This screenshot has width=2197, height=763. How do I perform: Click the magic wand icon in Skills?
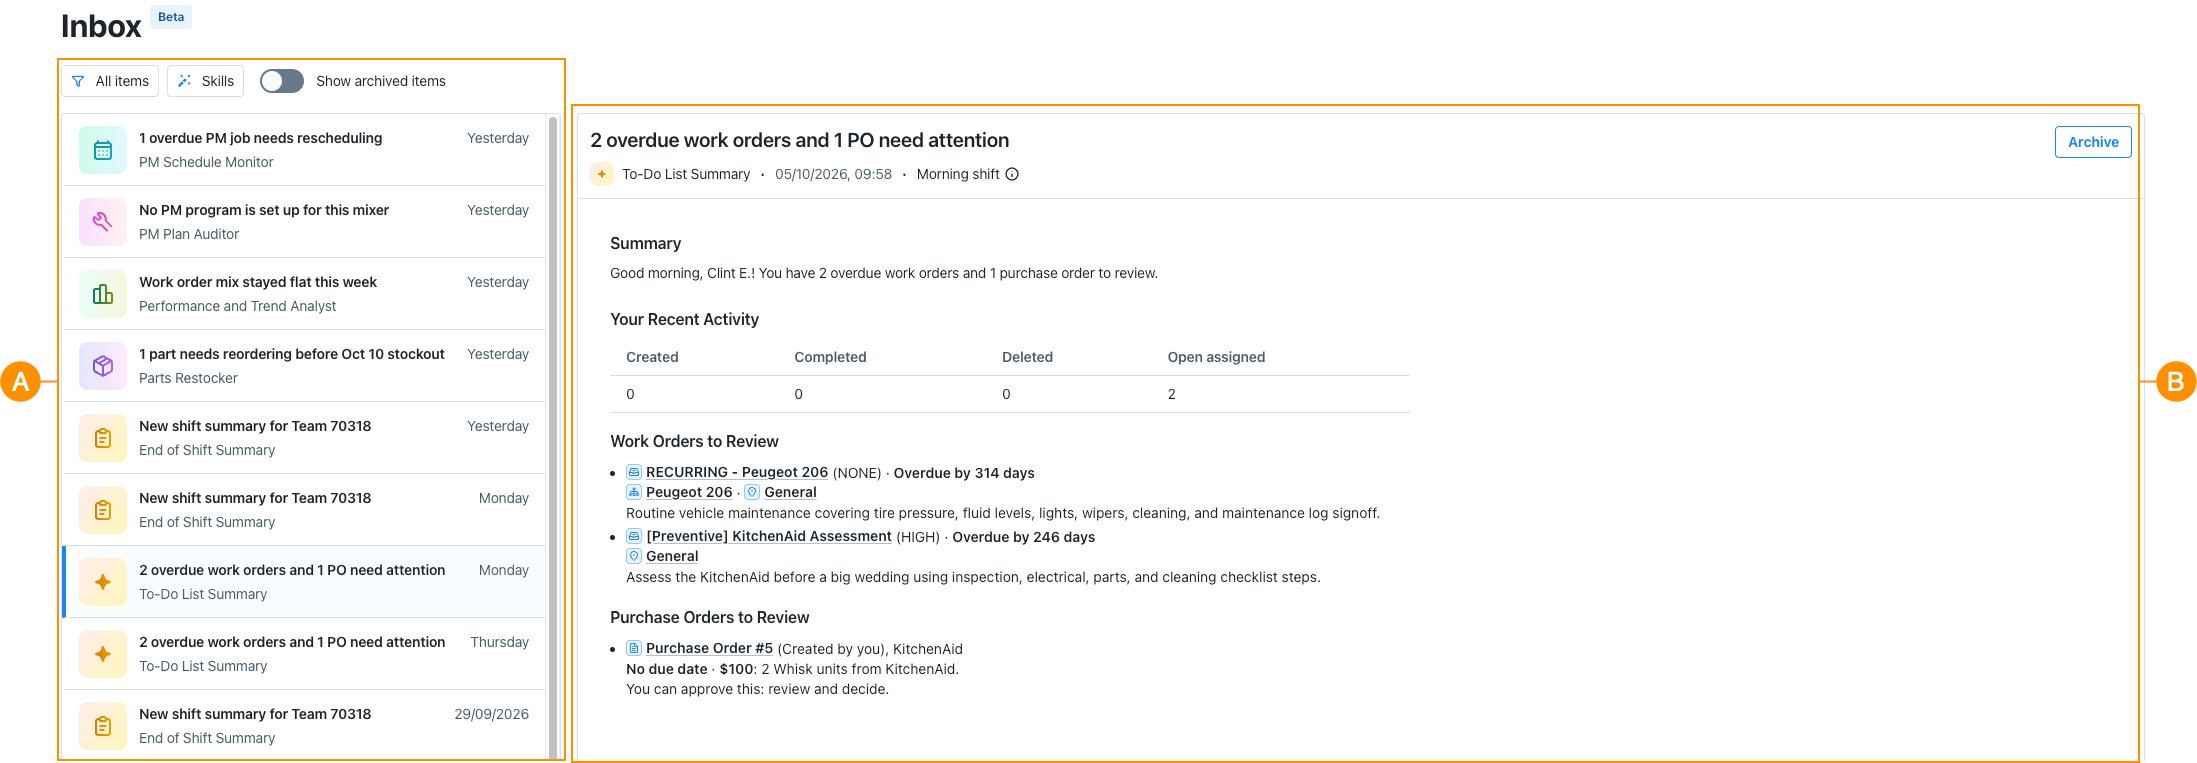[x=184, y=81]
